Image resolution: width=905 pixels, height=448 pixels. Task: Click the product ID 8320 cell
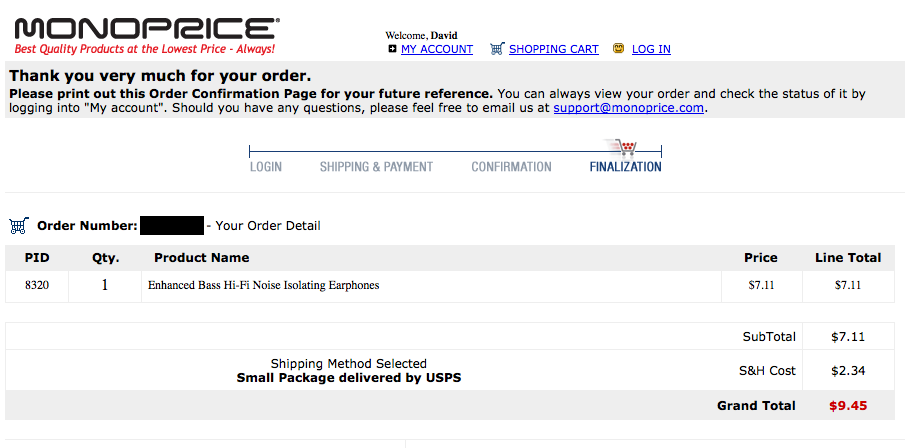tap(37, 285)
